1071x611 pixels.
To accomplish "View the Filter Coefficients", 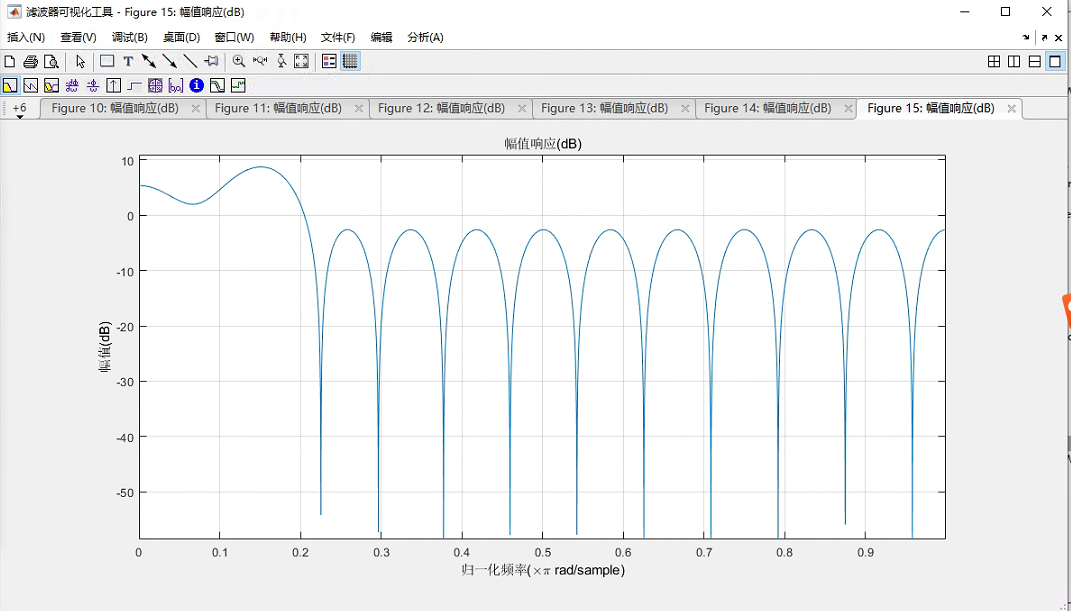I will coord(176,85).
